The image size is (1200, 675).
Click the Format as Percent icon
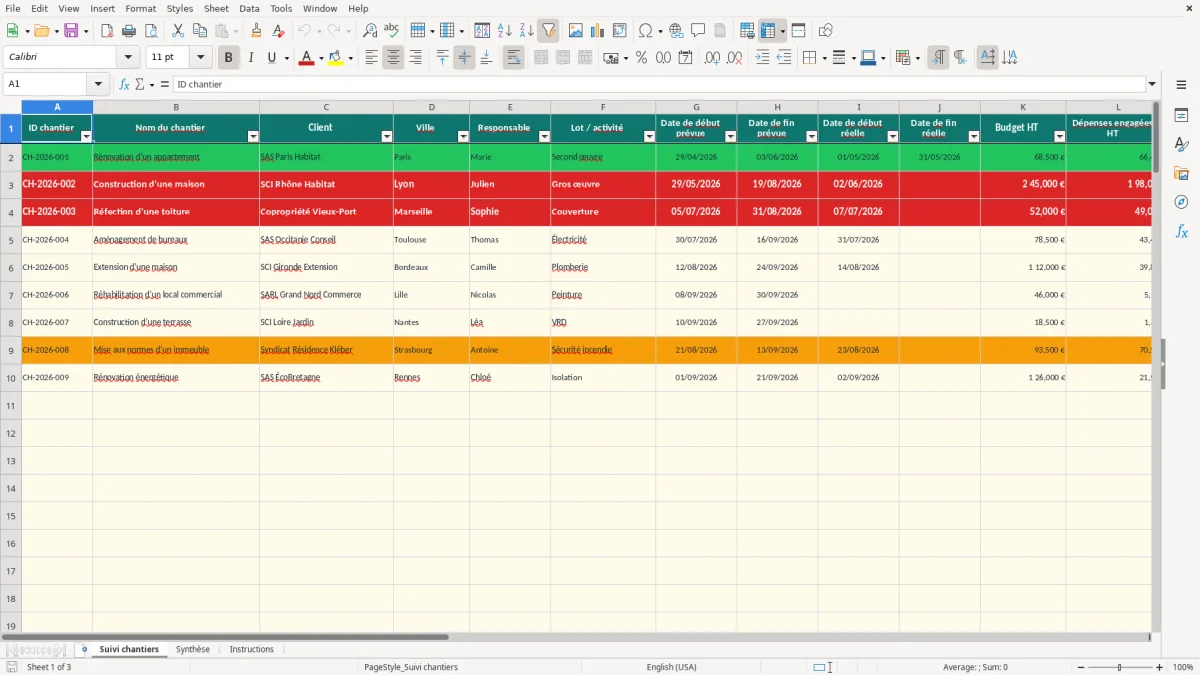click(642, 58)
